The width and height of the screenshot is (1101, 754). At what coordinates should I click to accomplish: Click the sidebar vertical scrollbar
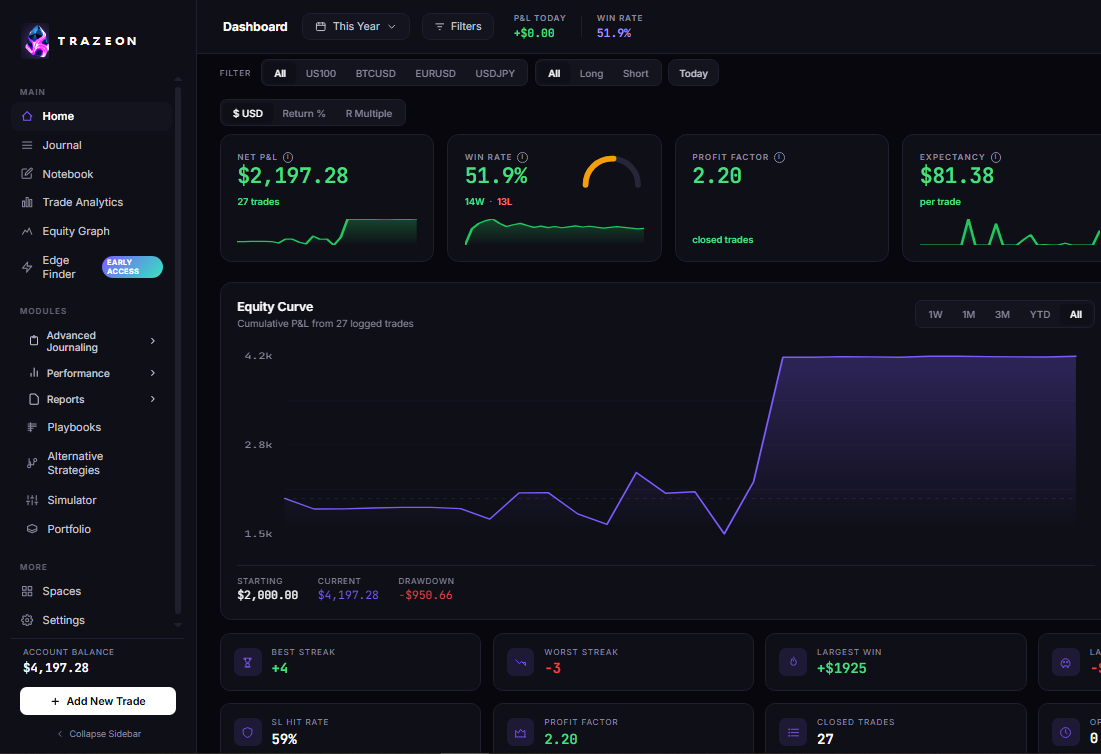pyautogui.click(x=178, y=351)
